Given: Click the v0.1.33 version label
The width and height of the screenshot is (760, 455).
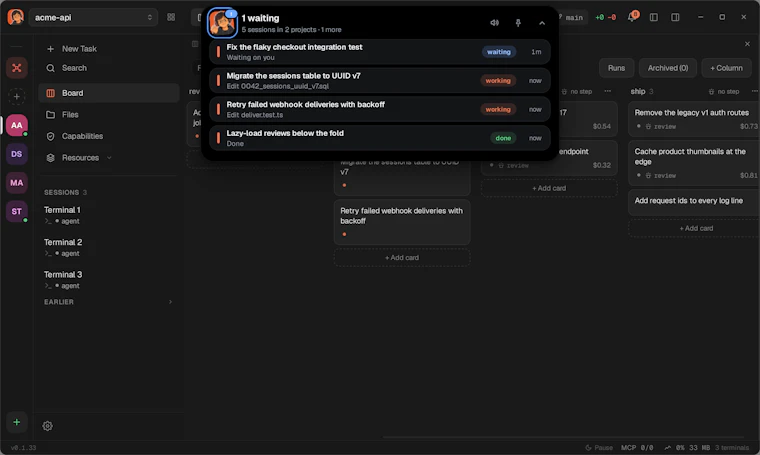Looking at the screenshot, I should pyautogui.click(x=23, y=448).
